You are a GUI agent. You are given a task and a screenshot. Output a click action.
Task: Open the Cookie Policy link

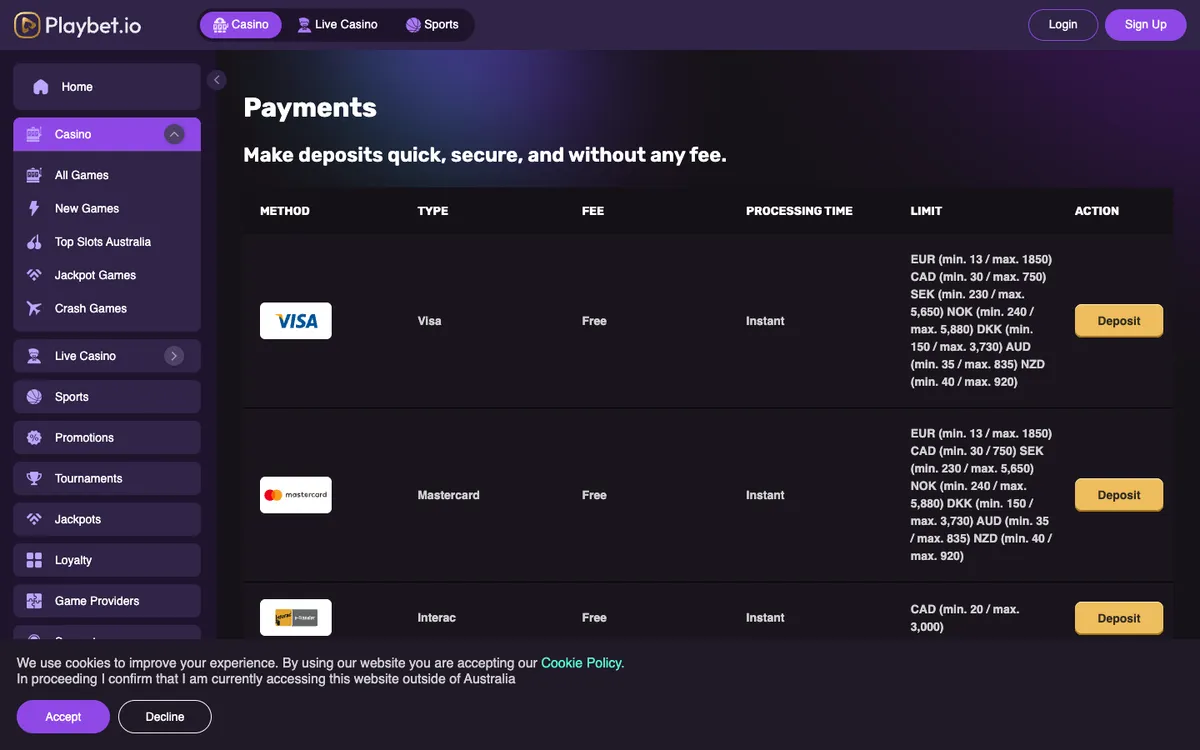coord(582,663)
